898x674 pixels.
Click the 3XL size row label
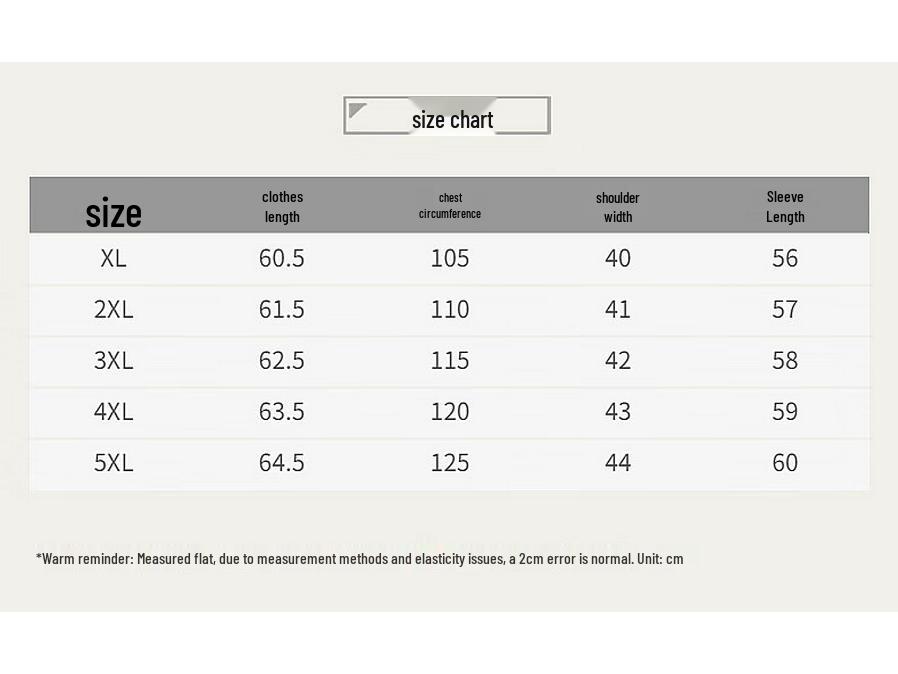(113, 361)
